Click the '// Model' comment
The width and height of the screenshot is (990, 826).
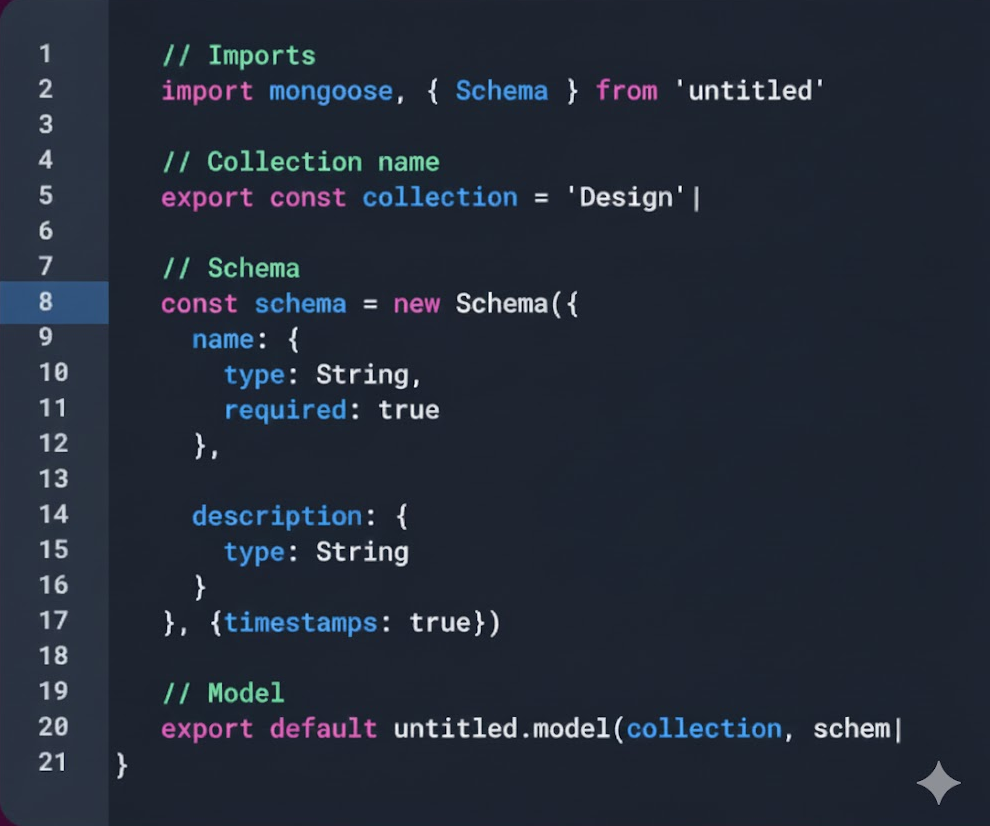[223, 693]
